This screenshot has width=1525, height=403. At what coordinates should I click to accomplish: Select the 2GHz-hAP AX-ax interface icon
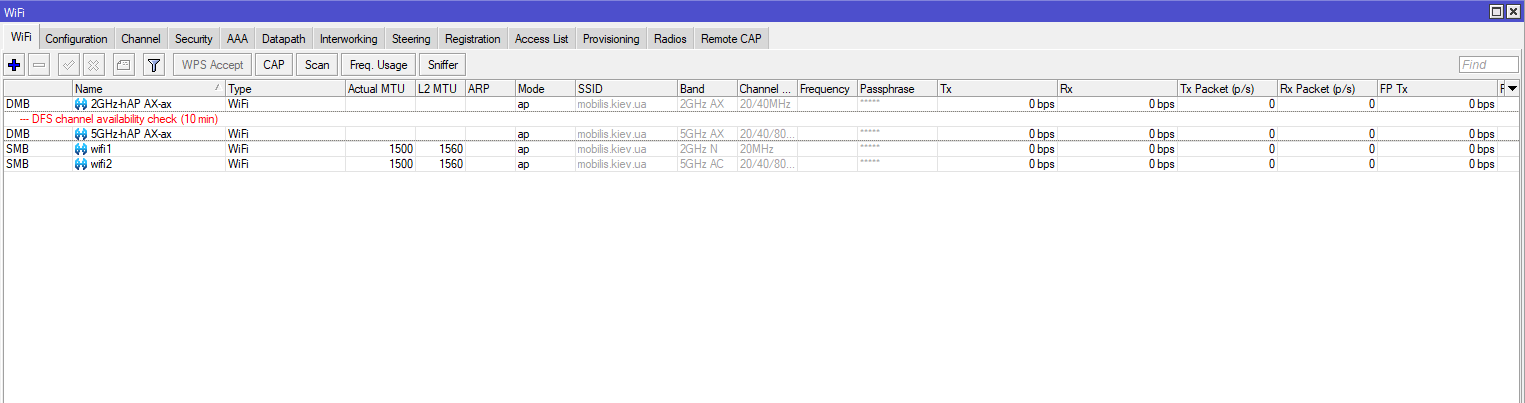(x=81, y=104)
